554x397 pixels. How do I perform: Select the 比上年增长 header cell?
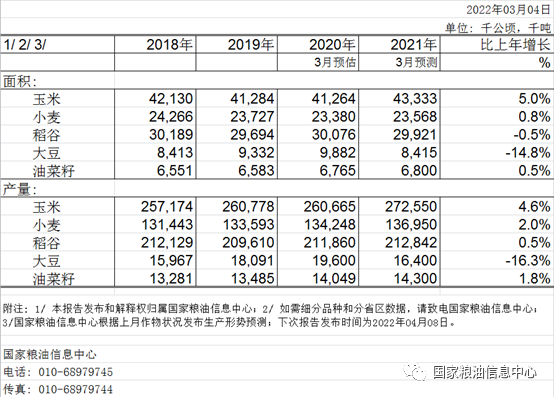[x=497, y=45]
